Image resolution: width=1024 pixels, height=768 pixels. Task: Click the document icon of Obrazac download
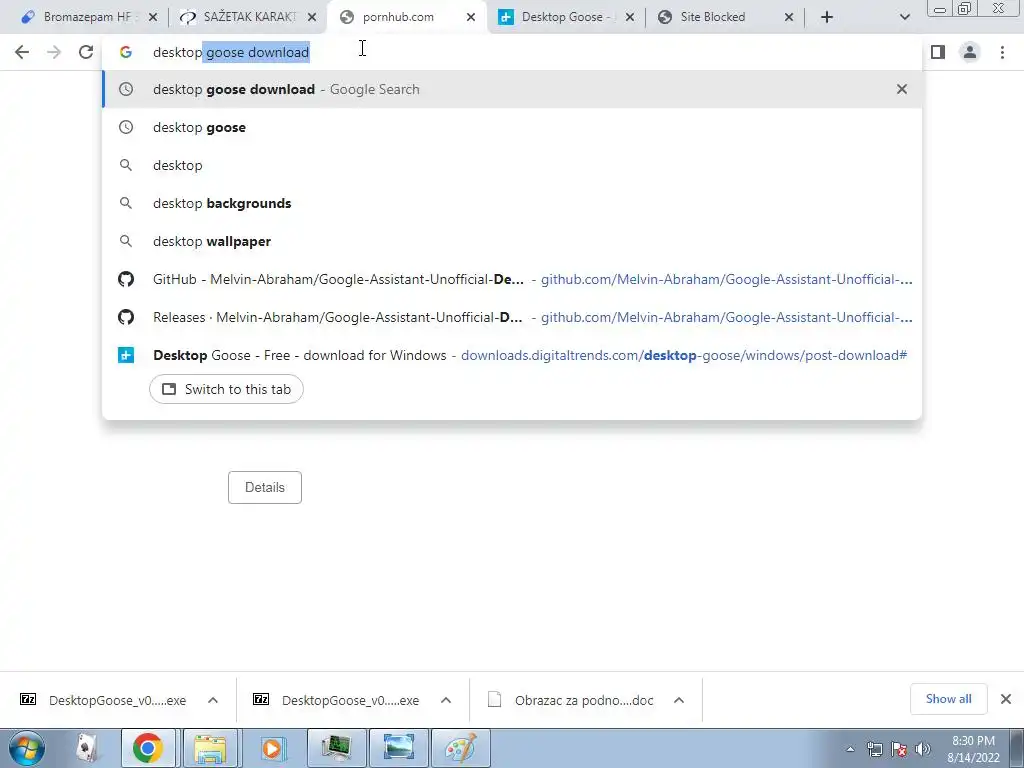[494, 699]
